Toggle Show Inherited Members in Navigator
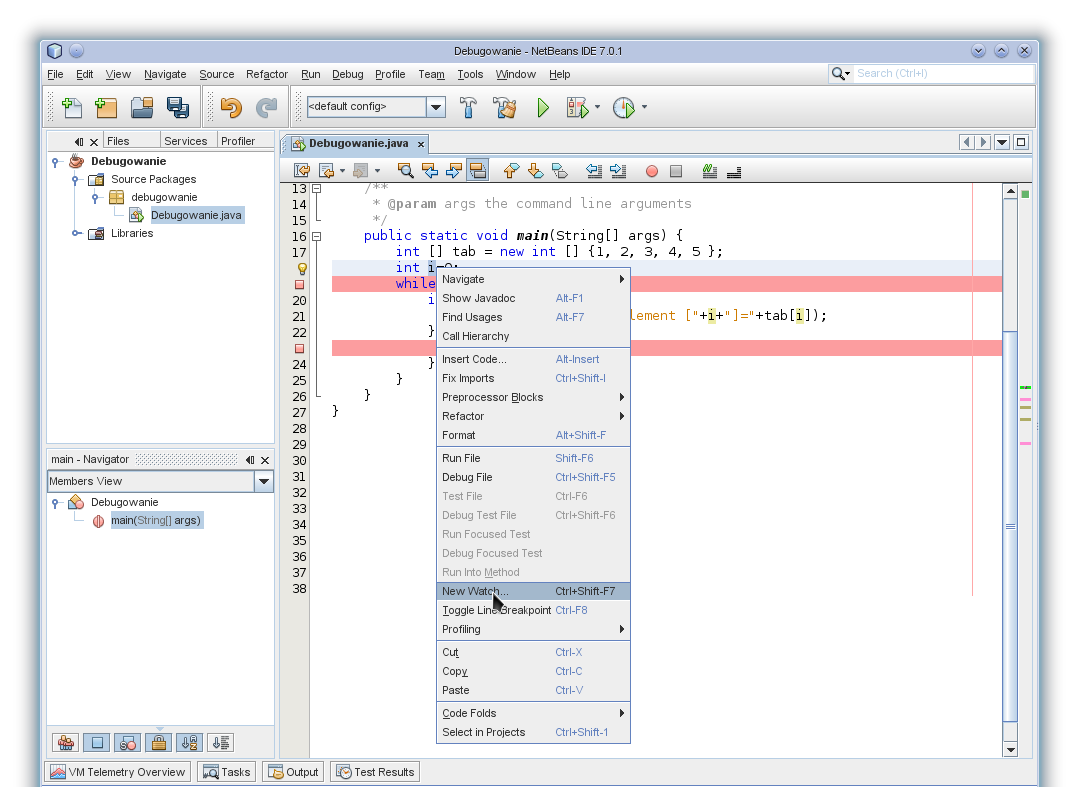The width and height of the screenshot is (1079, 787). (66, 742)
